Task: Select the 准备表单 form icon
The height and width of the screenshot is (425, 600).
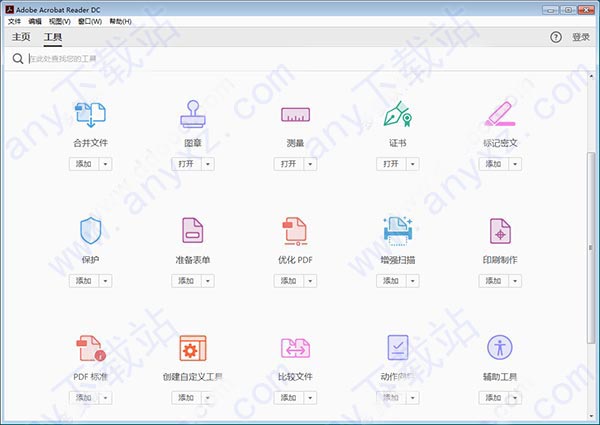Action: [x=193, y=230]
